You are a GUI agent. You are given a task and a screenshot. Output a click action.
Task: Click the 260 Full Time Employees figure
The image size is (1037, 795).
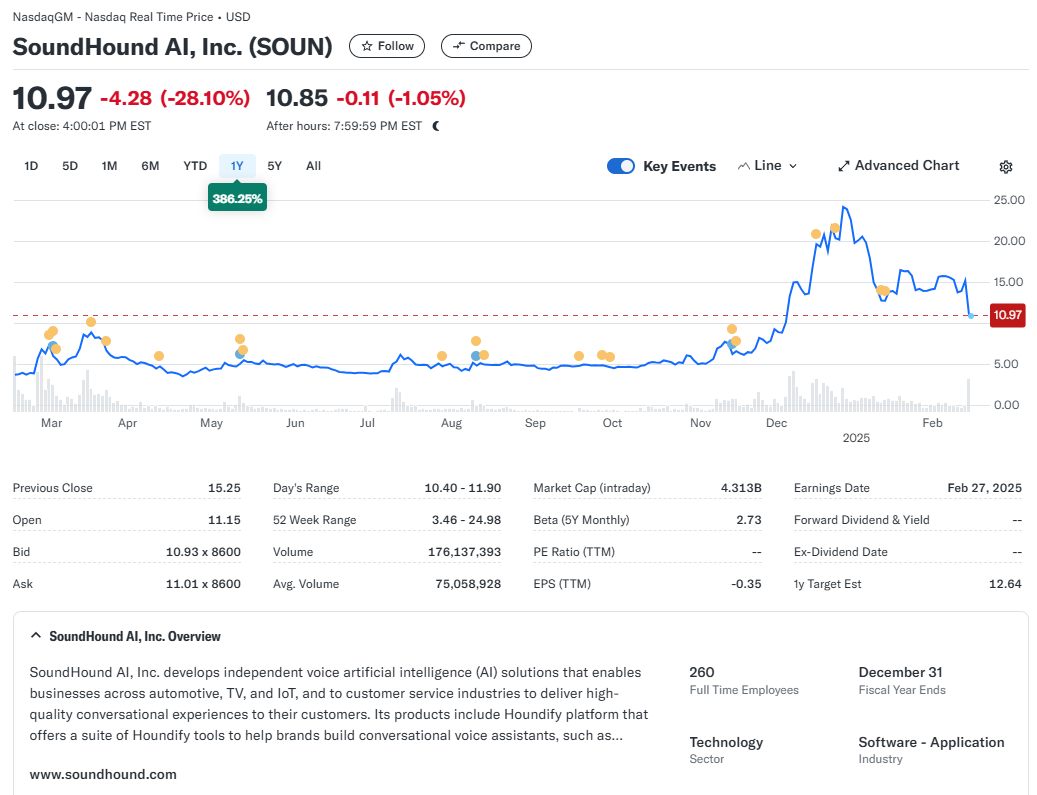click(x=702, y=672)
